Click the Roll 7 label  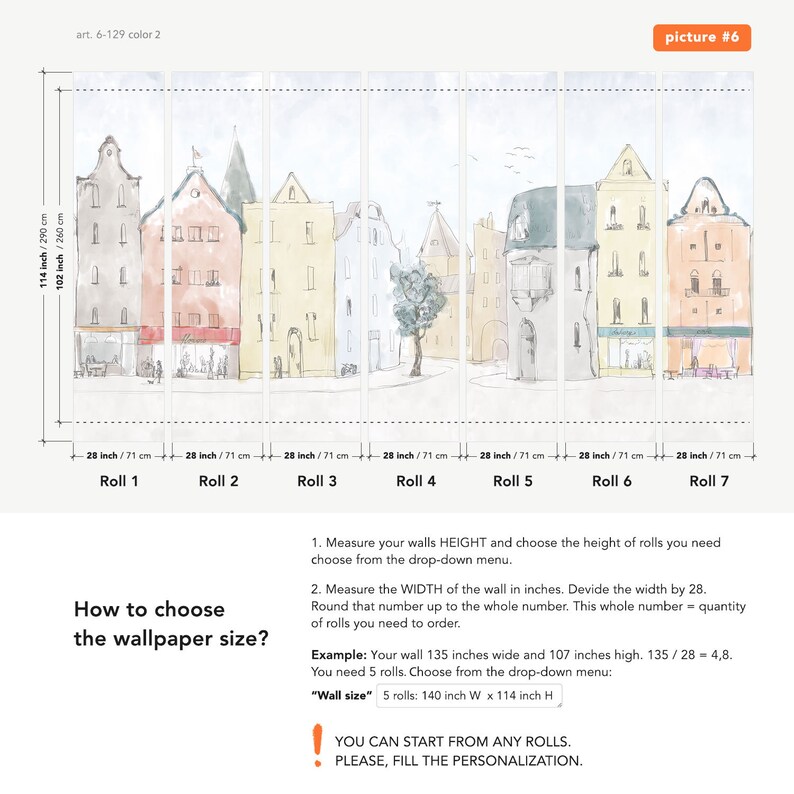(x=709, y=481)
